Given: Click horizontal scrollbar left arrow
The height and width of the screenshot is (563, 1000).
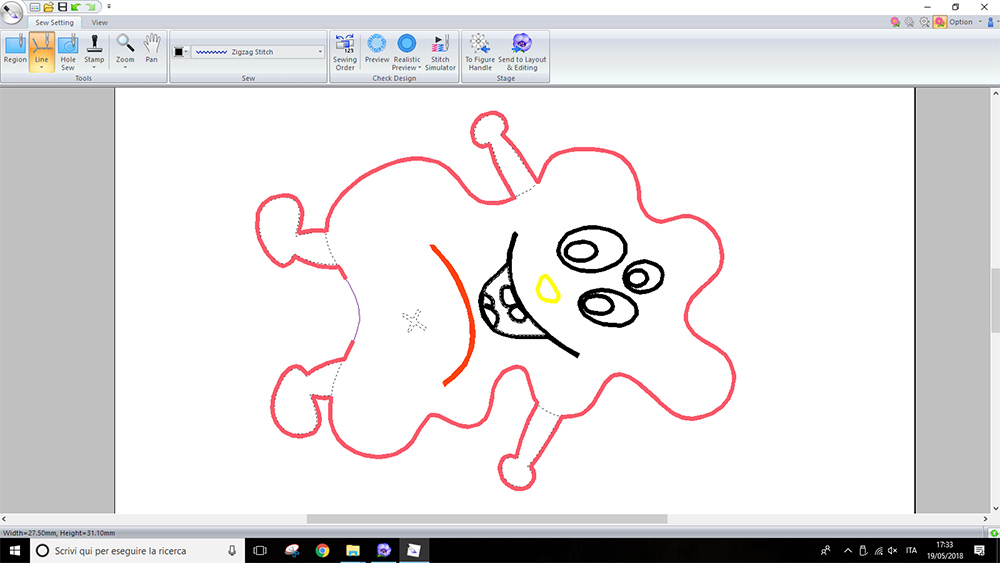Looking at the screenshot, I should tap(4, 519).
